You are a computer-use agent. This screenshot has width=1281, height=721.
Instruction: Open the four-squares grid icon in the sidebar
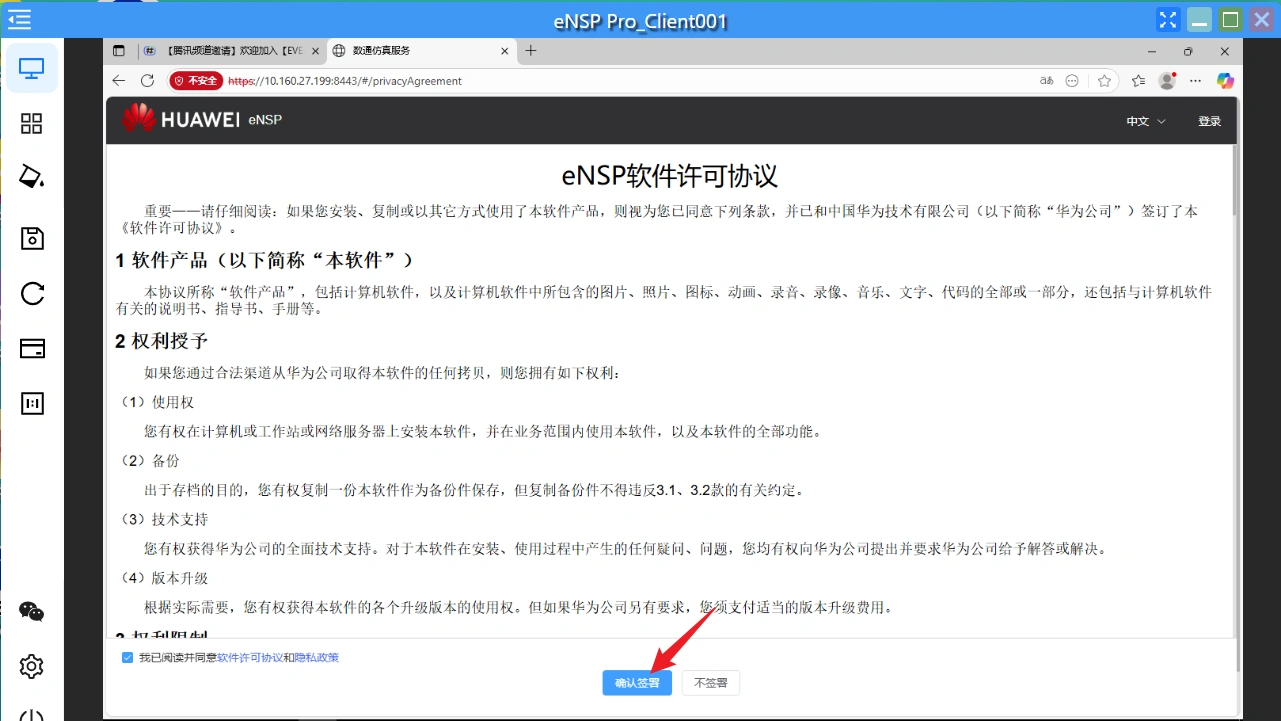(32, 123)
